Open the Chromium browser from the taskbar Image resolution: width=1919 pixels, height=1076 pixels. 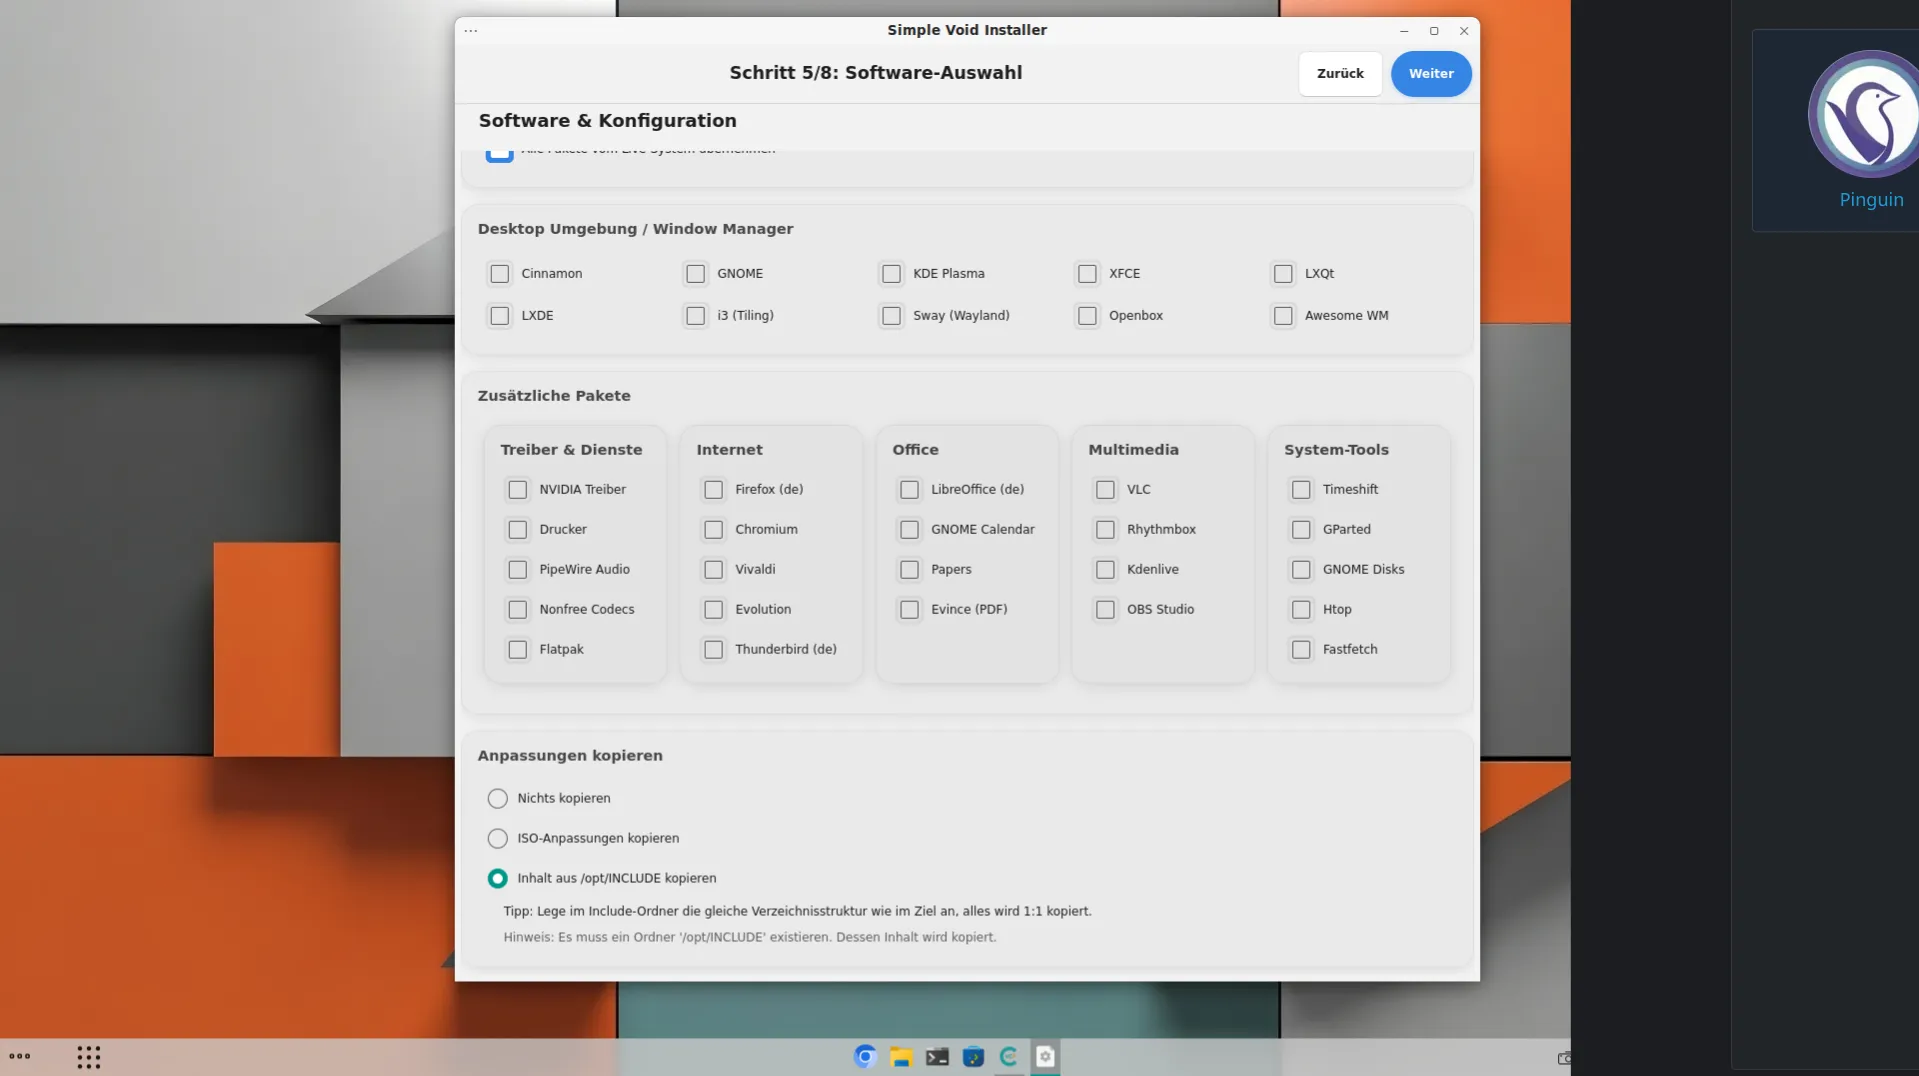(865, 1057)
